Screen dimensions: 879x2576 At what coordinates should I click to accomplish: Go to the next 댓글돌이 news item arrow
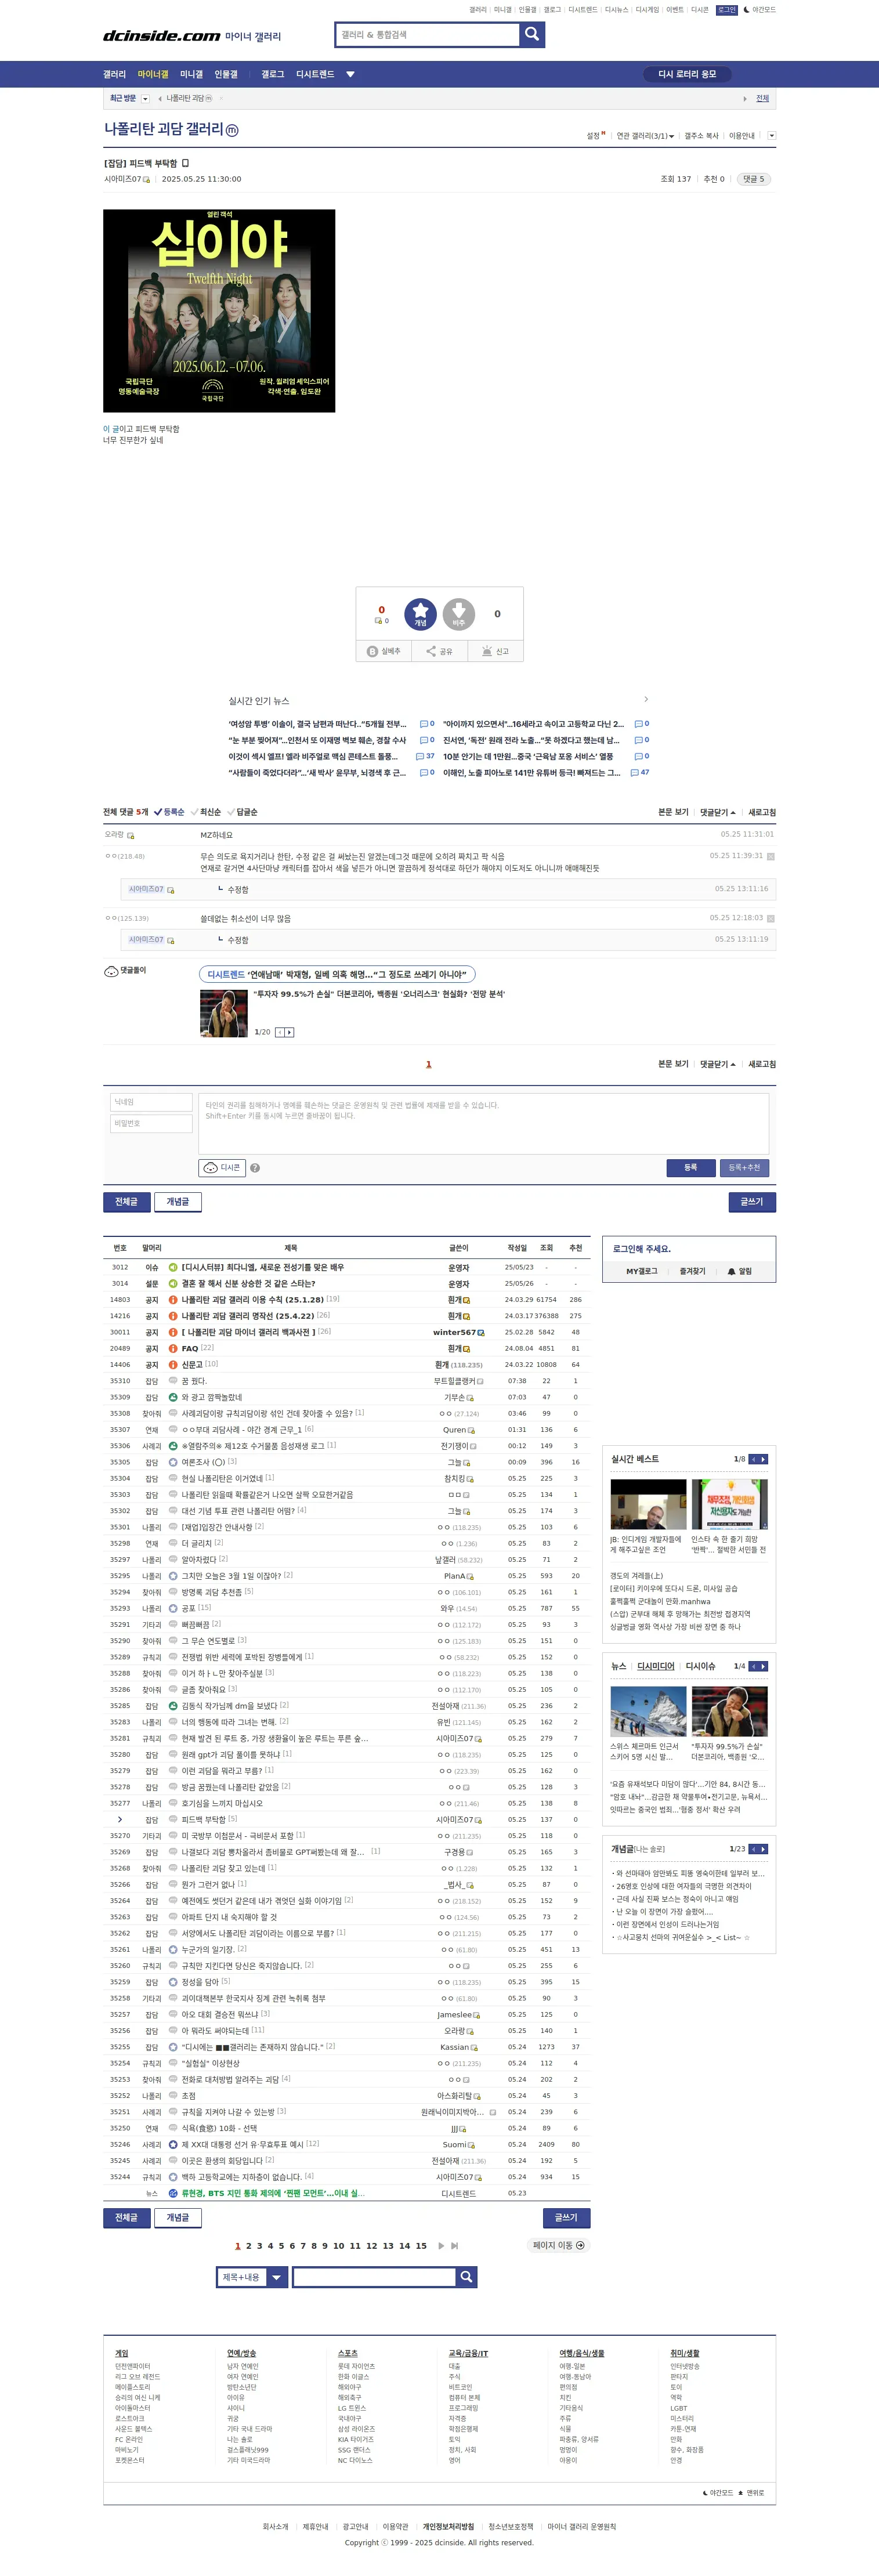coord(290,1032)
